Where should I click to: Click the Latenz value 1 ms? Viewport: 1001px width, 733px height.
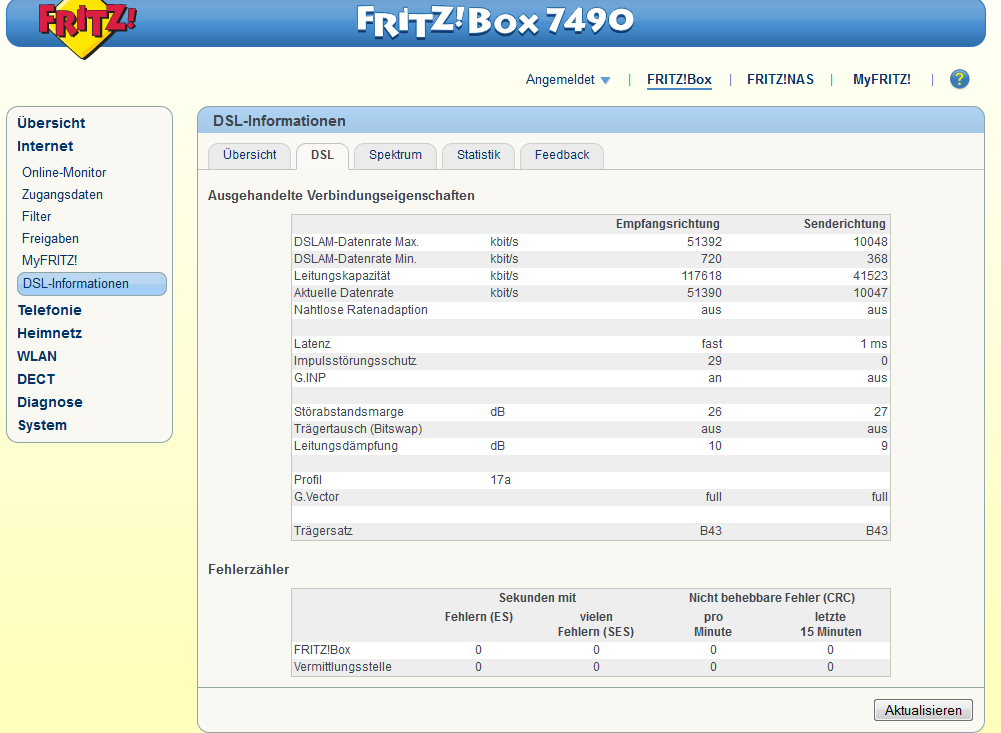pyautogui.click(x=873, y=344)
